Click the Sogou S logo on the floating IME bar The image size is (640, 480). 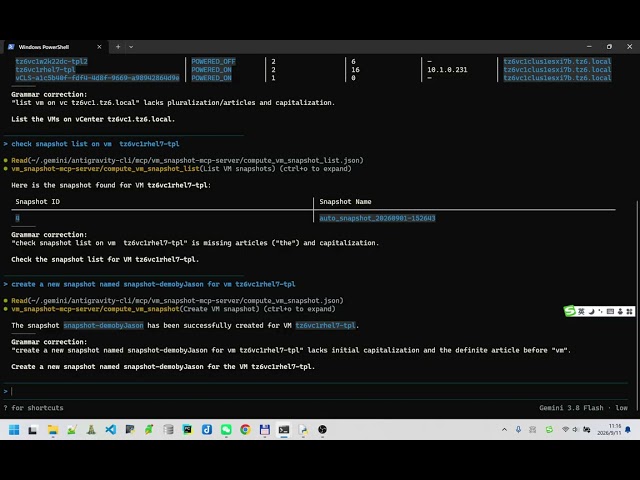pyautogui.click(x=569, y=311)
